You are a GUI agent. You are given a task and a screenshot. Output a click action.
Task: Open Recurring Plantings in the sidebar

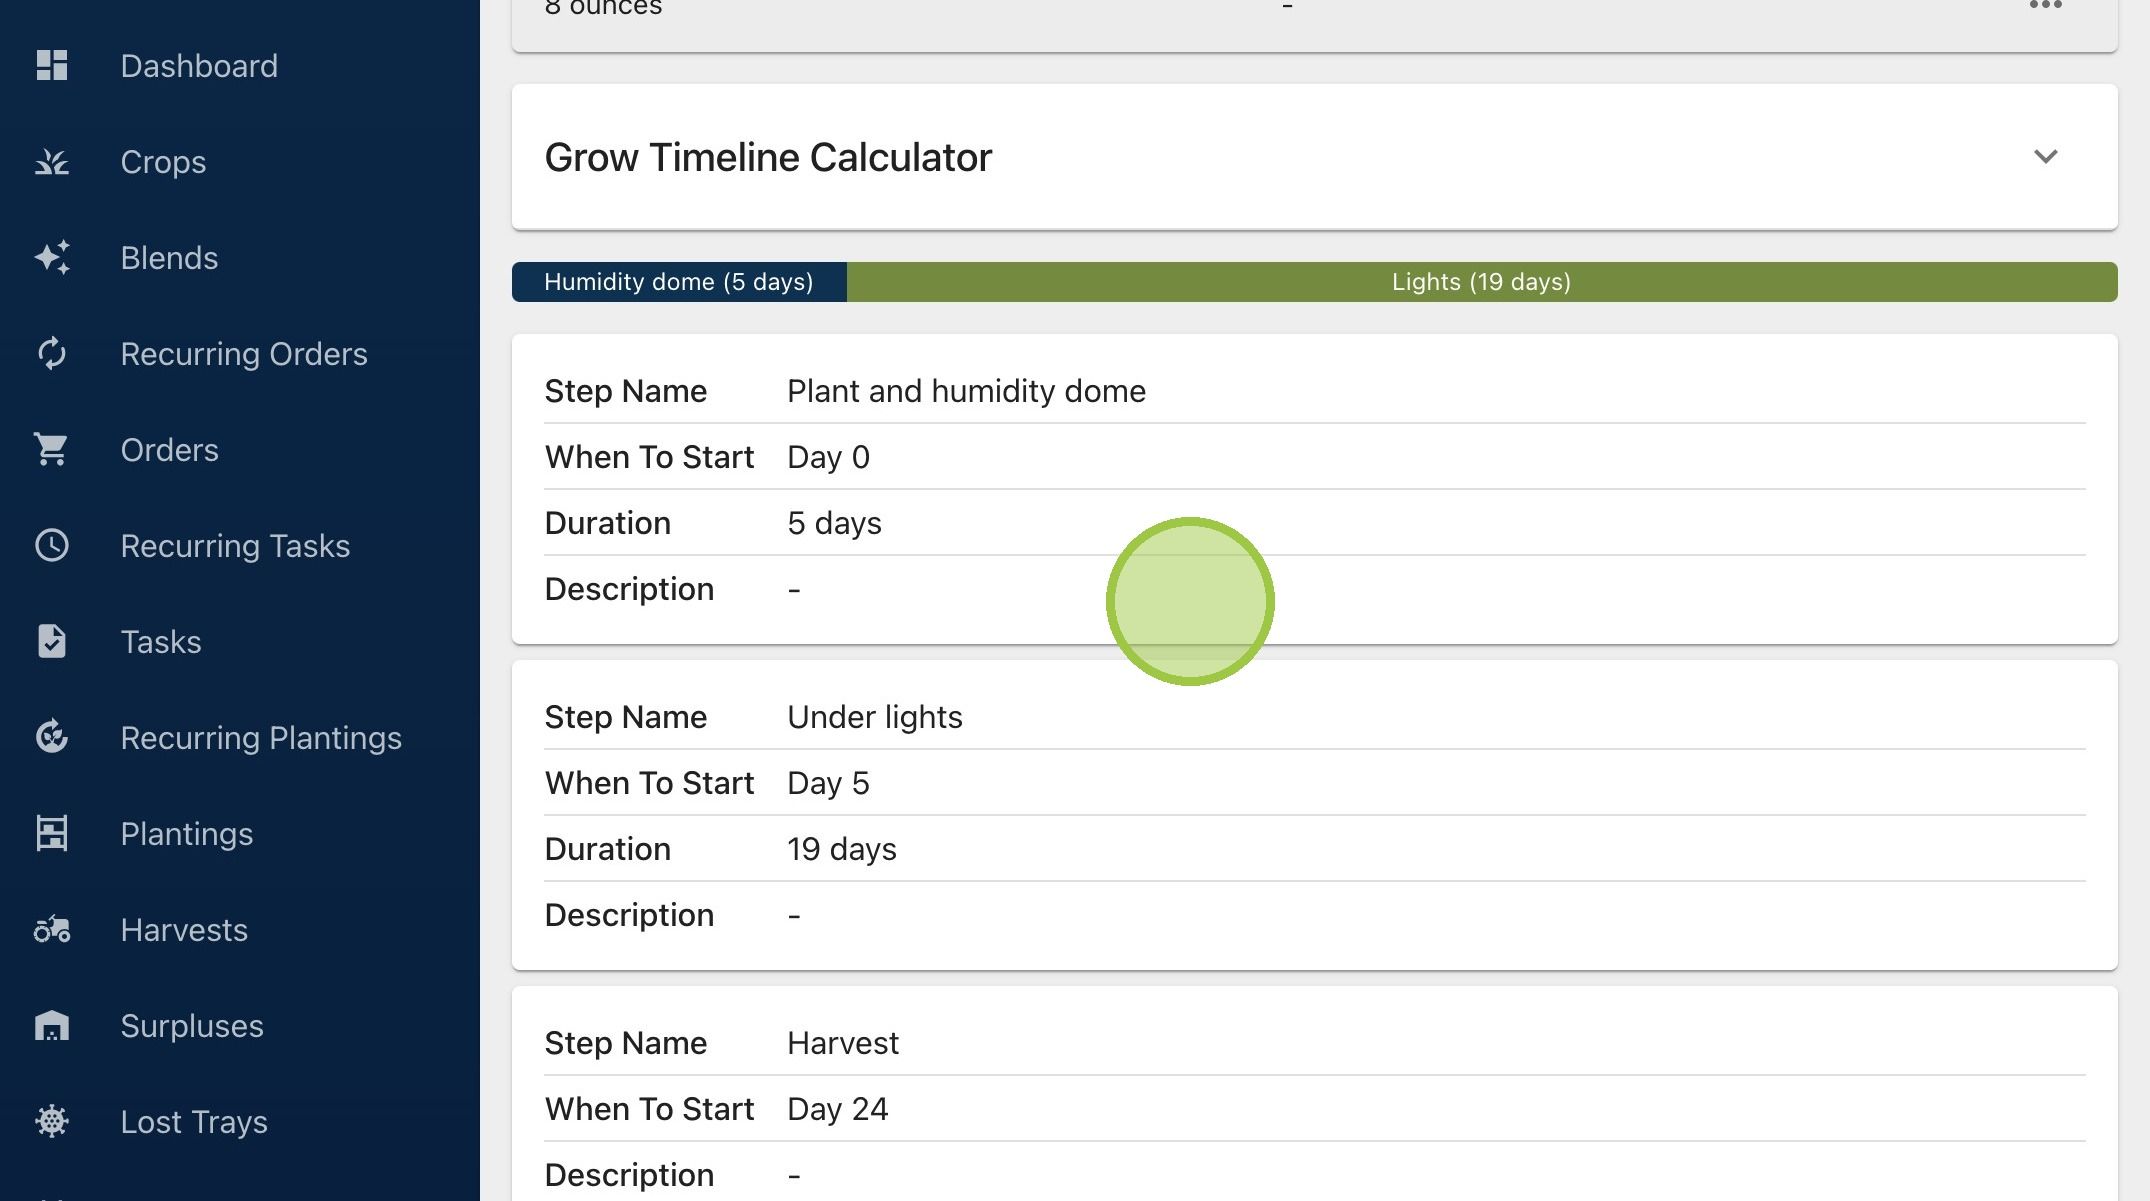click(261, 737)
